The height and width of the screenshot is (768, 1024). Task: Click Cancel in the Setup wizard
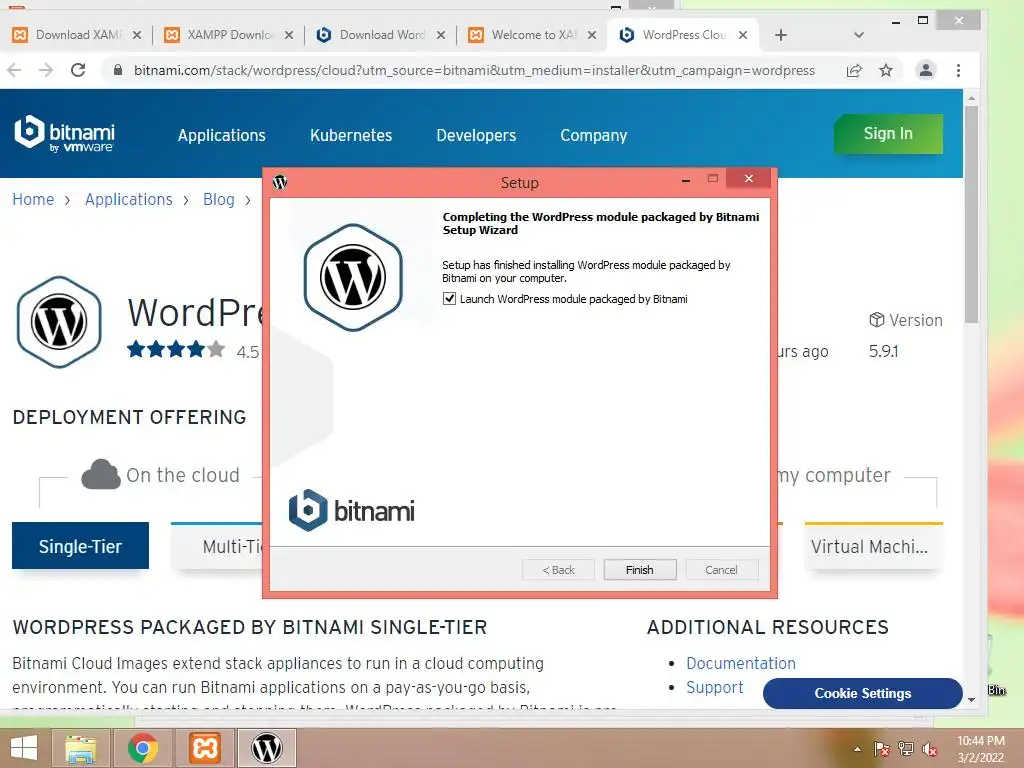(721, 569)
